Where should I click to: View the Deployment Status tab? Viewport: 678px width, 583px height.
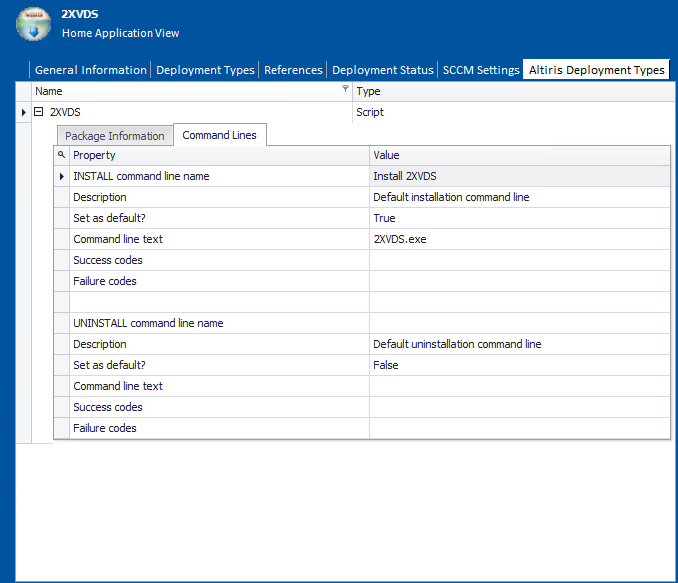coord(383,70)
